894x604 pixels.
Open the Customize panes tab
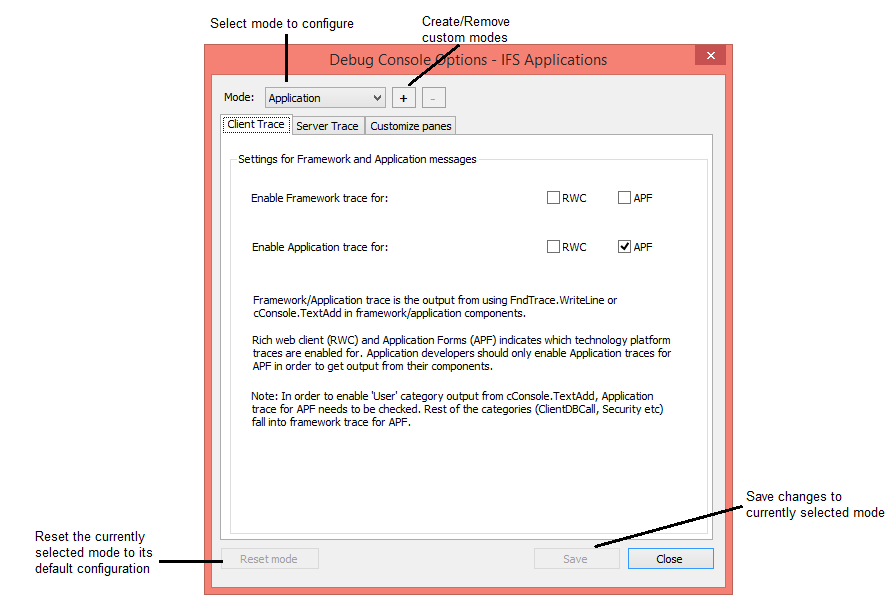[x=411, y=126]
